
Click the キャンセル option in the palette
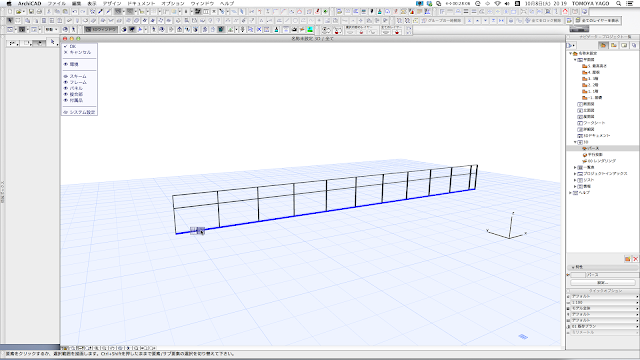pos(80,52)
